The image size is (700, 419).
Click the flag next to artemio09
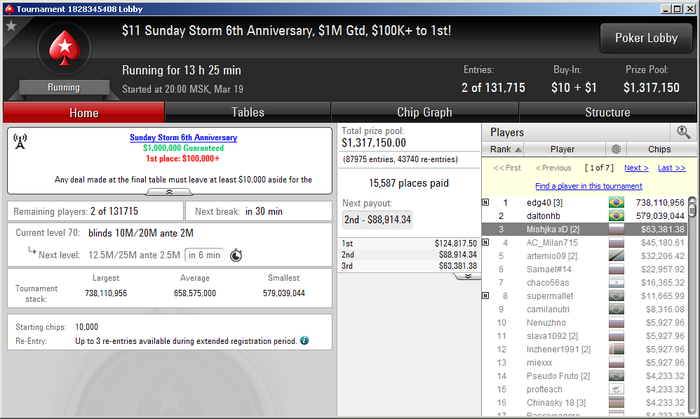click(617, 256)
